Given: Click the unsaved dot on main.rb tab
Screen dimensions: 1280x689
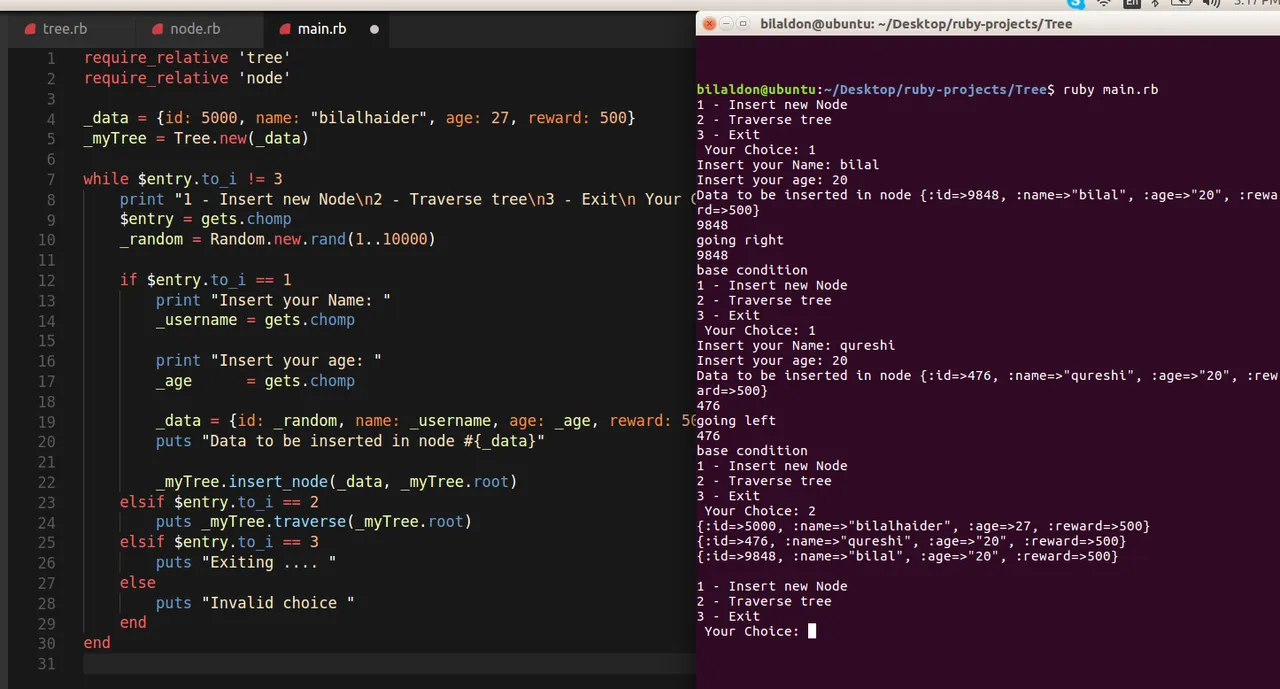Looking at the screenshot, I should pyautogui.click(x=375, y=29).
